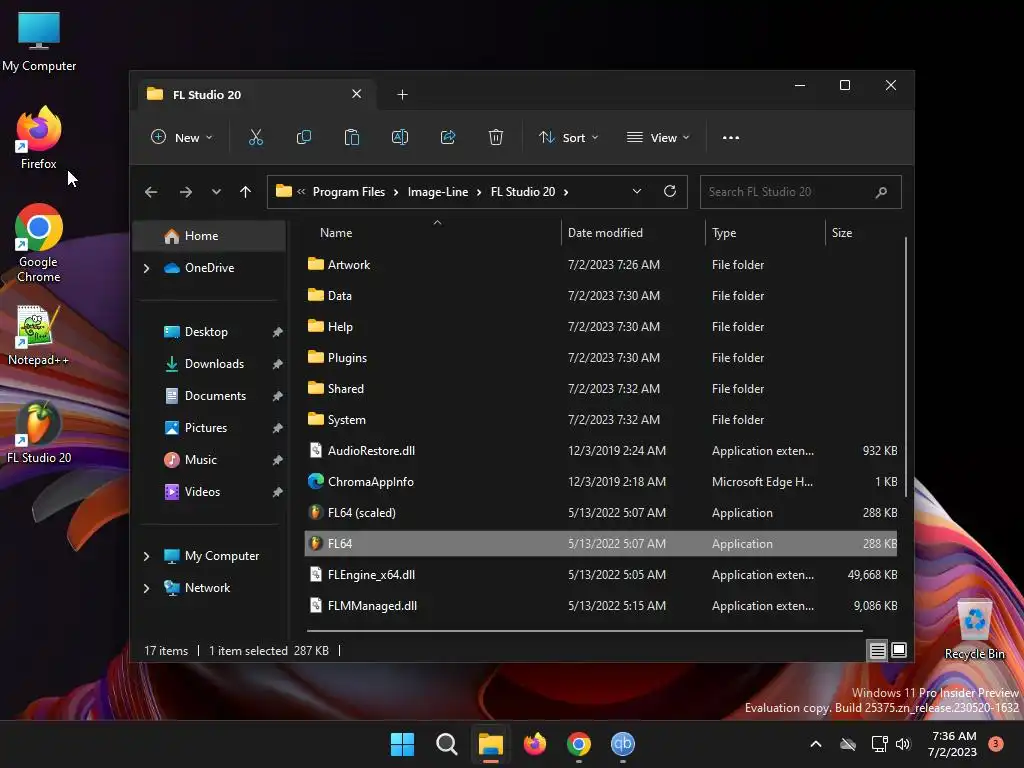Click the Delete trash can icon

tap(496, 137)
